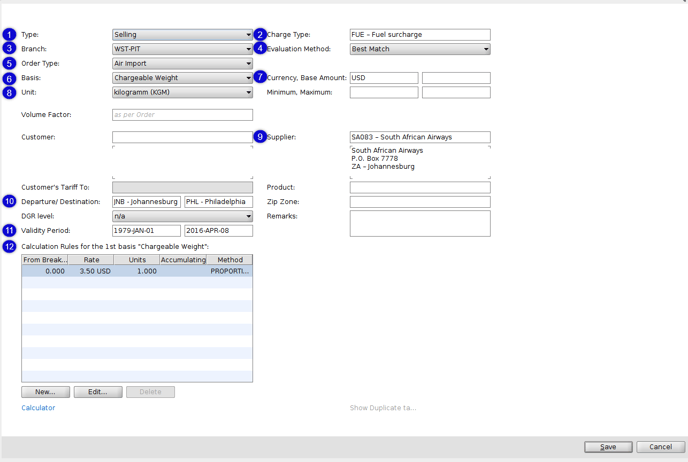Open the Type dropdown showing Selling
This screenshot has height=462, width=688.
tap(182, 35)
